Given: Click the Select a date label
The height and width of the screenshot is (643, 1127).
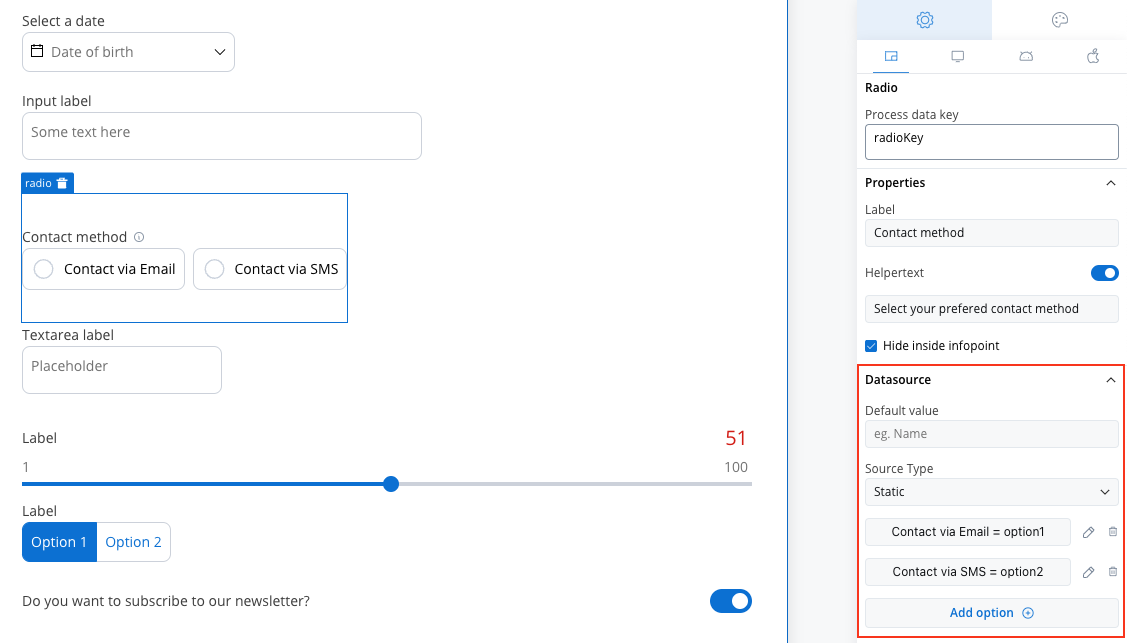Looking at the screenshot, I should click(x=63, y=21).
